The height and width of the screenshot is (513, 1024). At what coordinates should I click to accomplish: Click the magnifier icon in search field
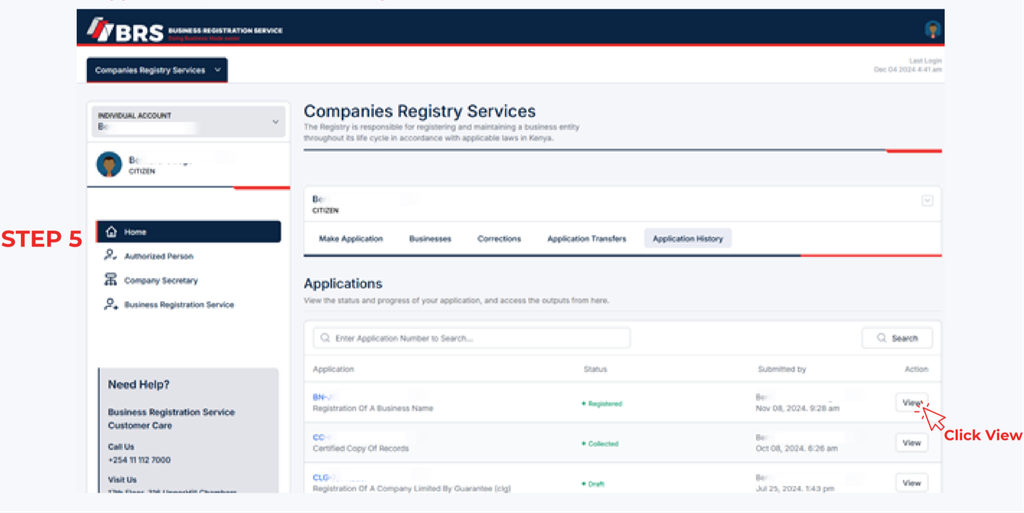(x=325, y=338)
